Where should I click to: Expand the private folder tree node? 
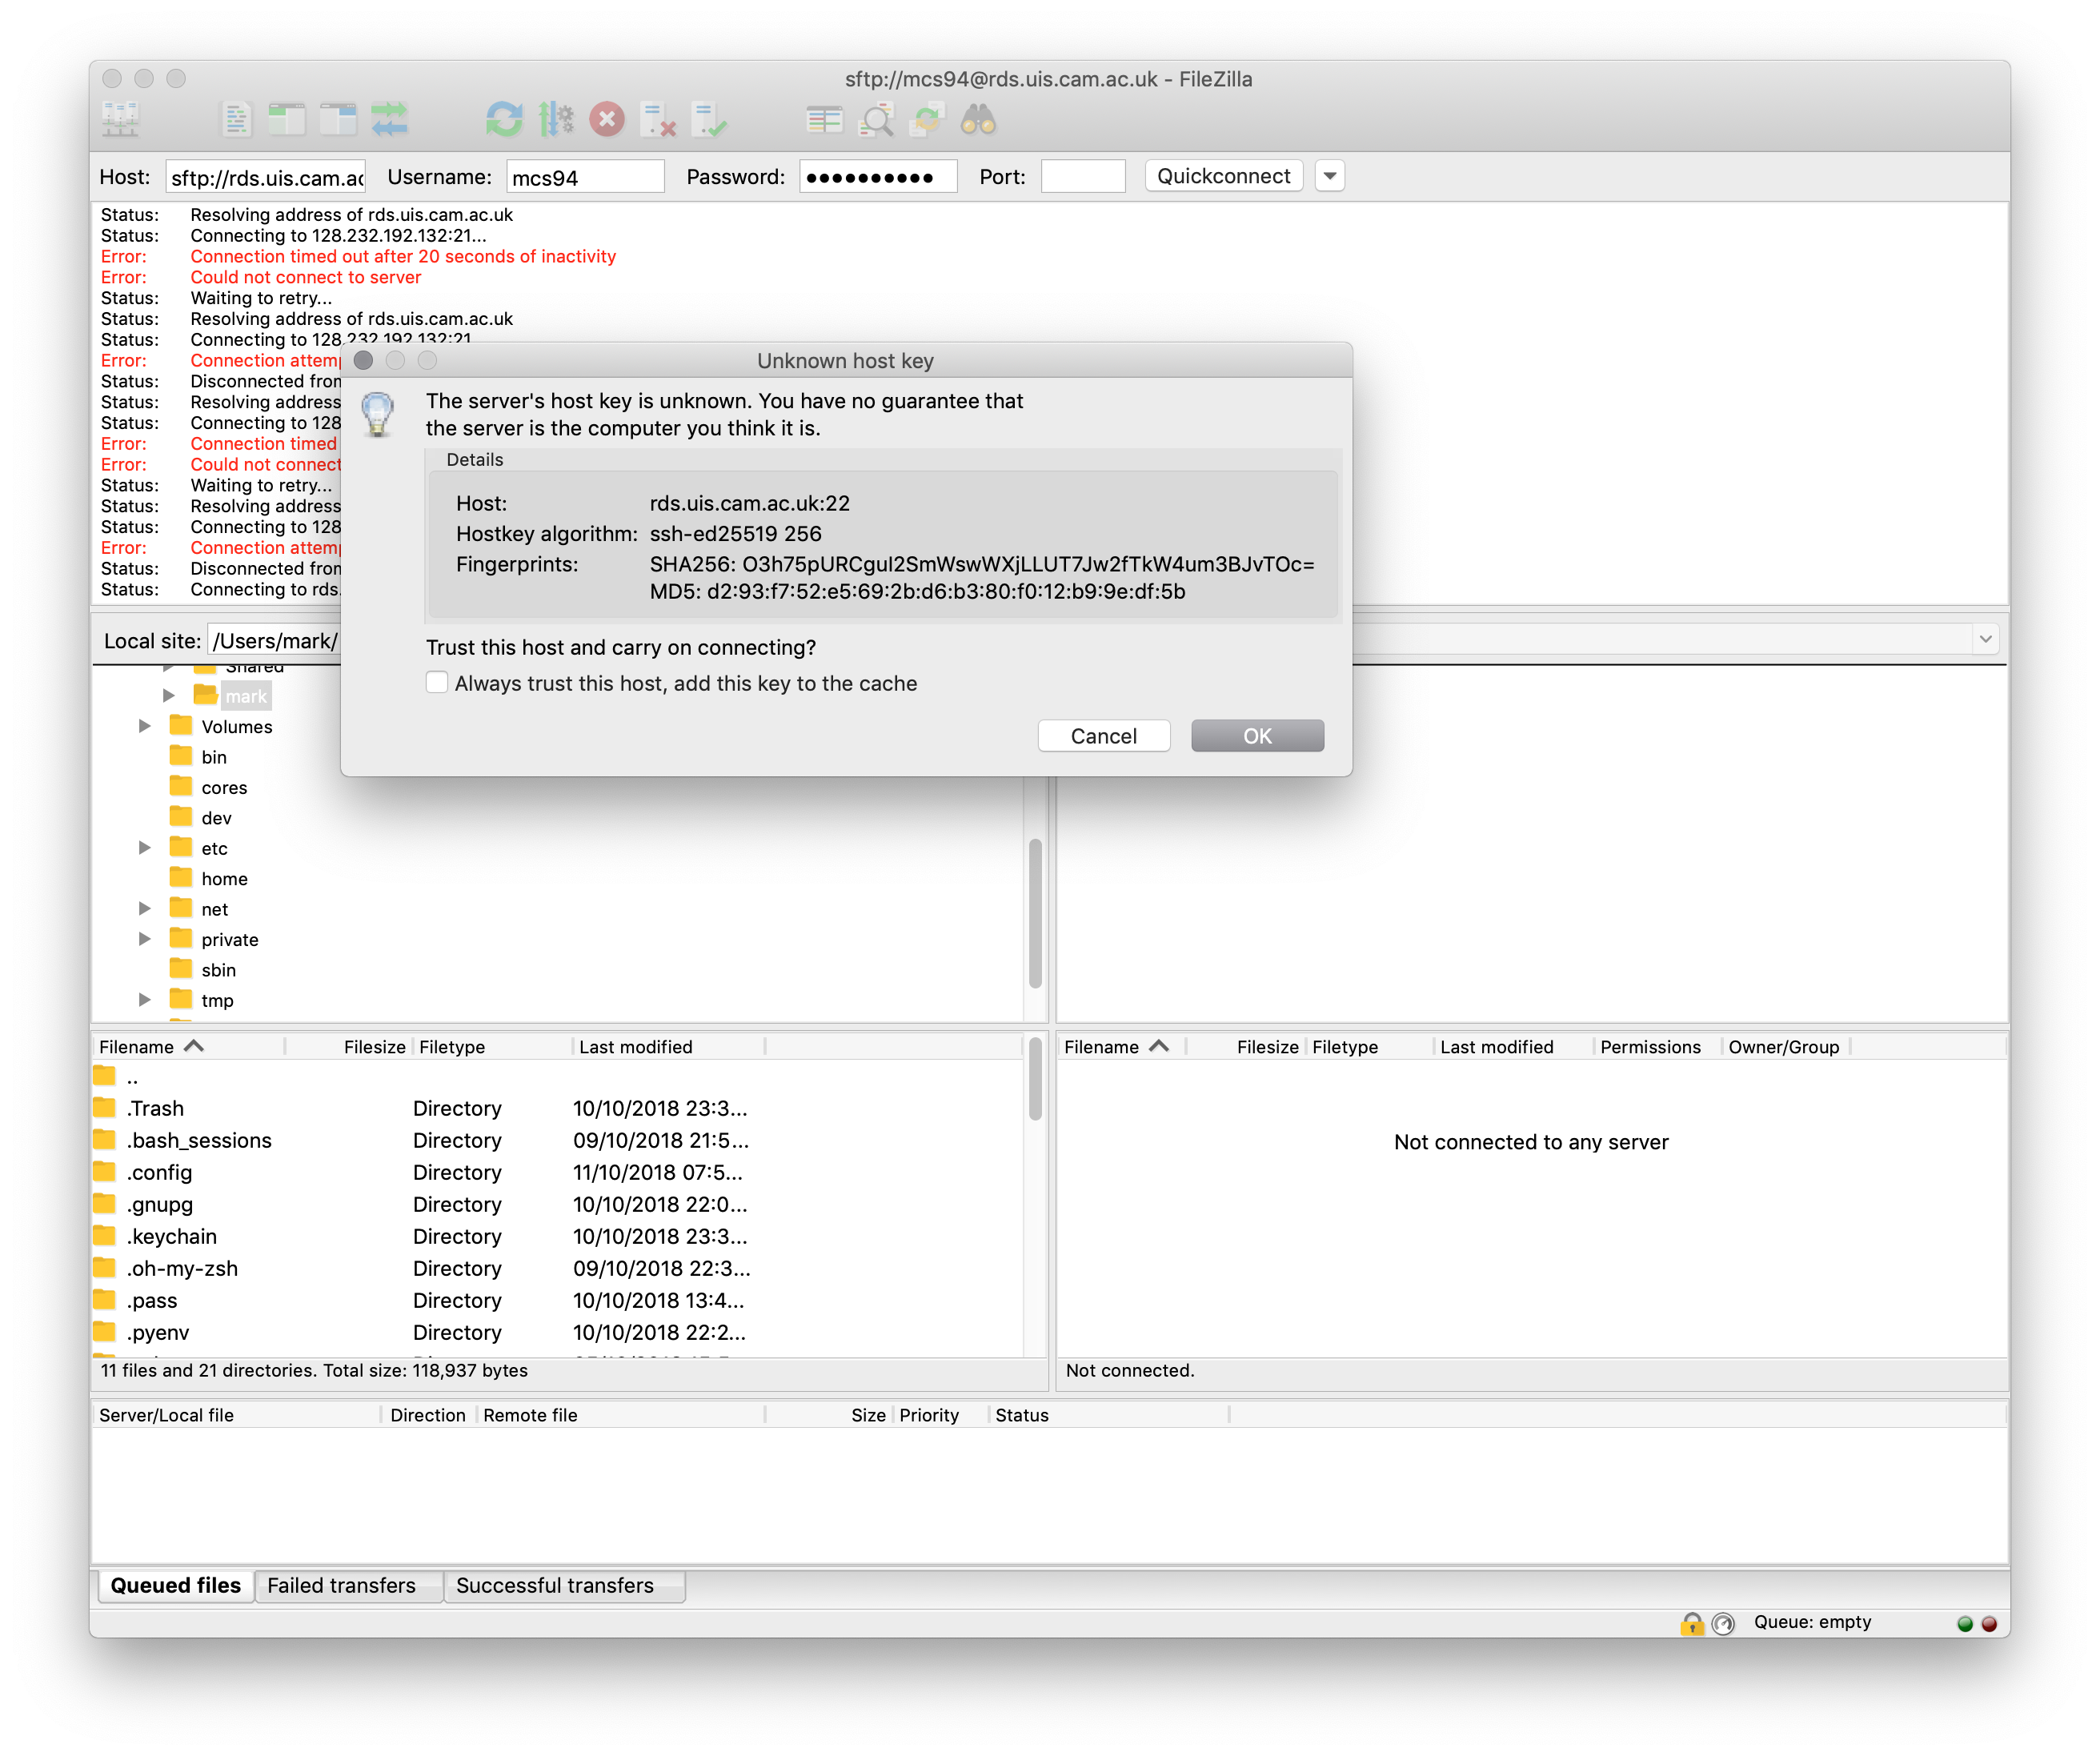coord(145,939)
